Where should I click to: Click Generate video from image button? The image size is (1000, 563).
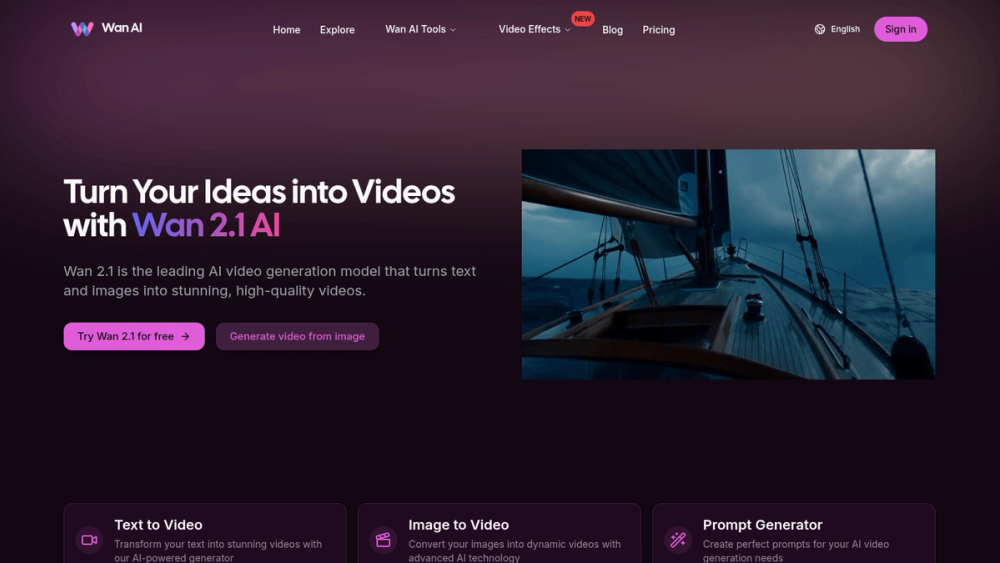pos(297,336)
